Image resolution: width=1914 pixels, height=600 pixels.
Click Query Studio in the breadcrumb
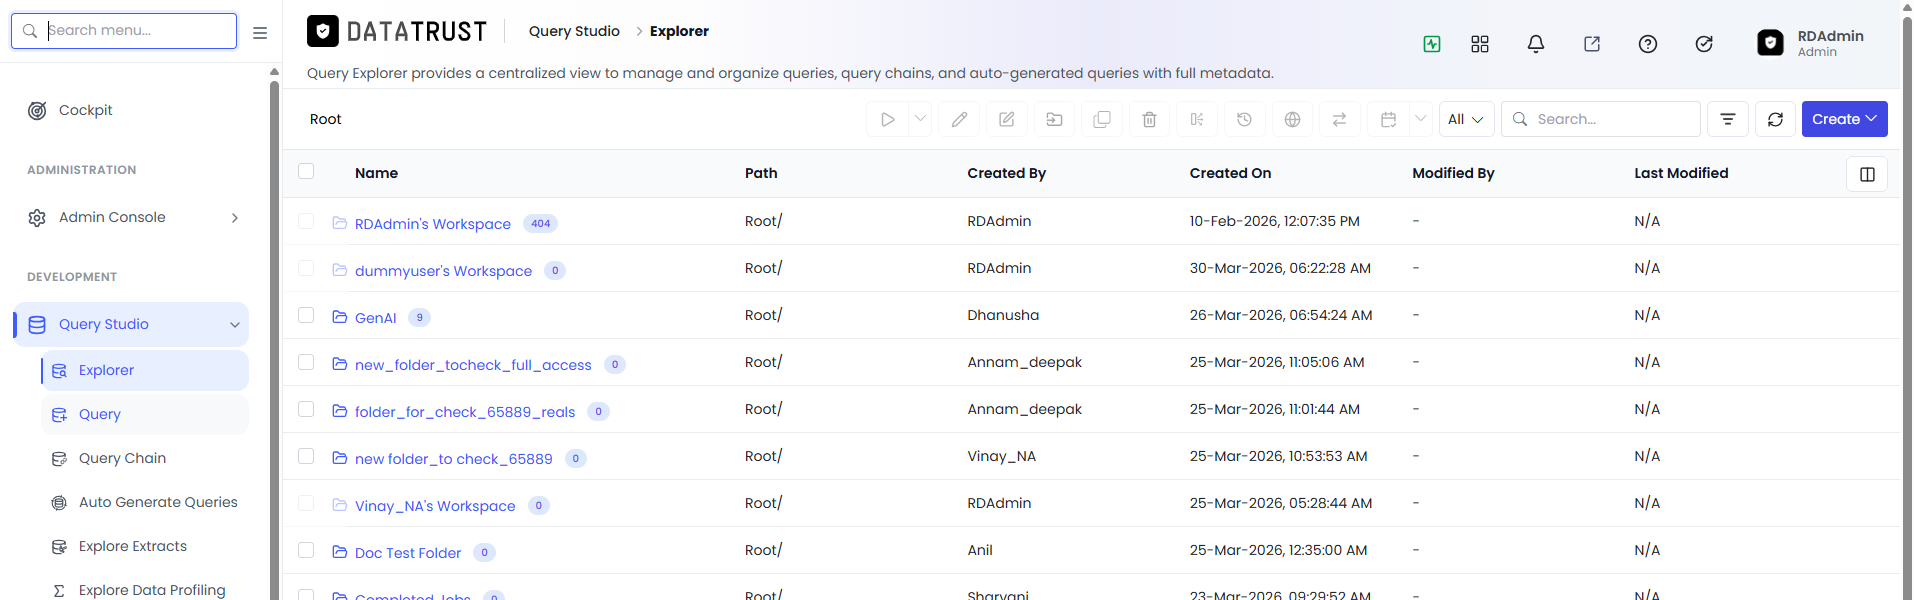(x=574, y=31)
